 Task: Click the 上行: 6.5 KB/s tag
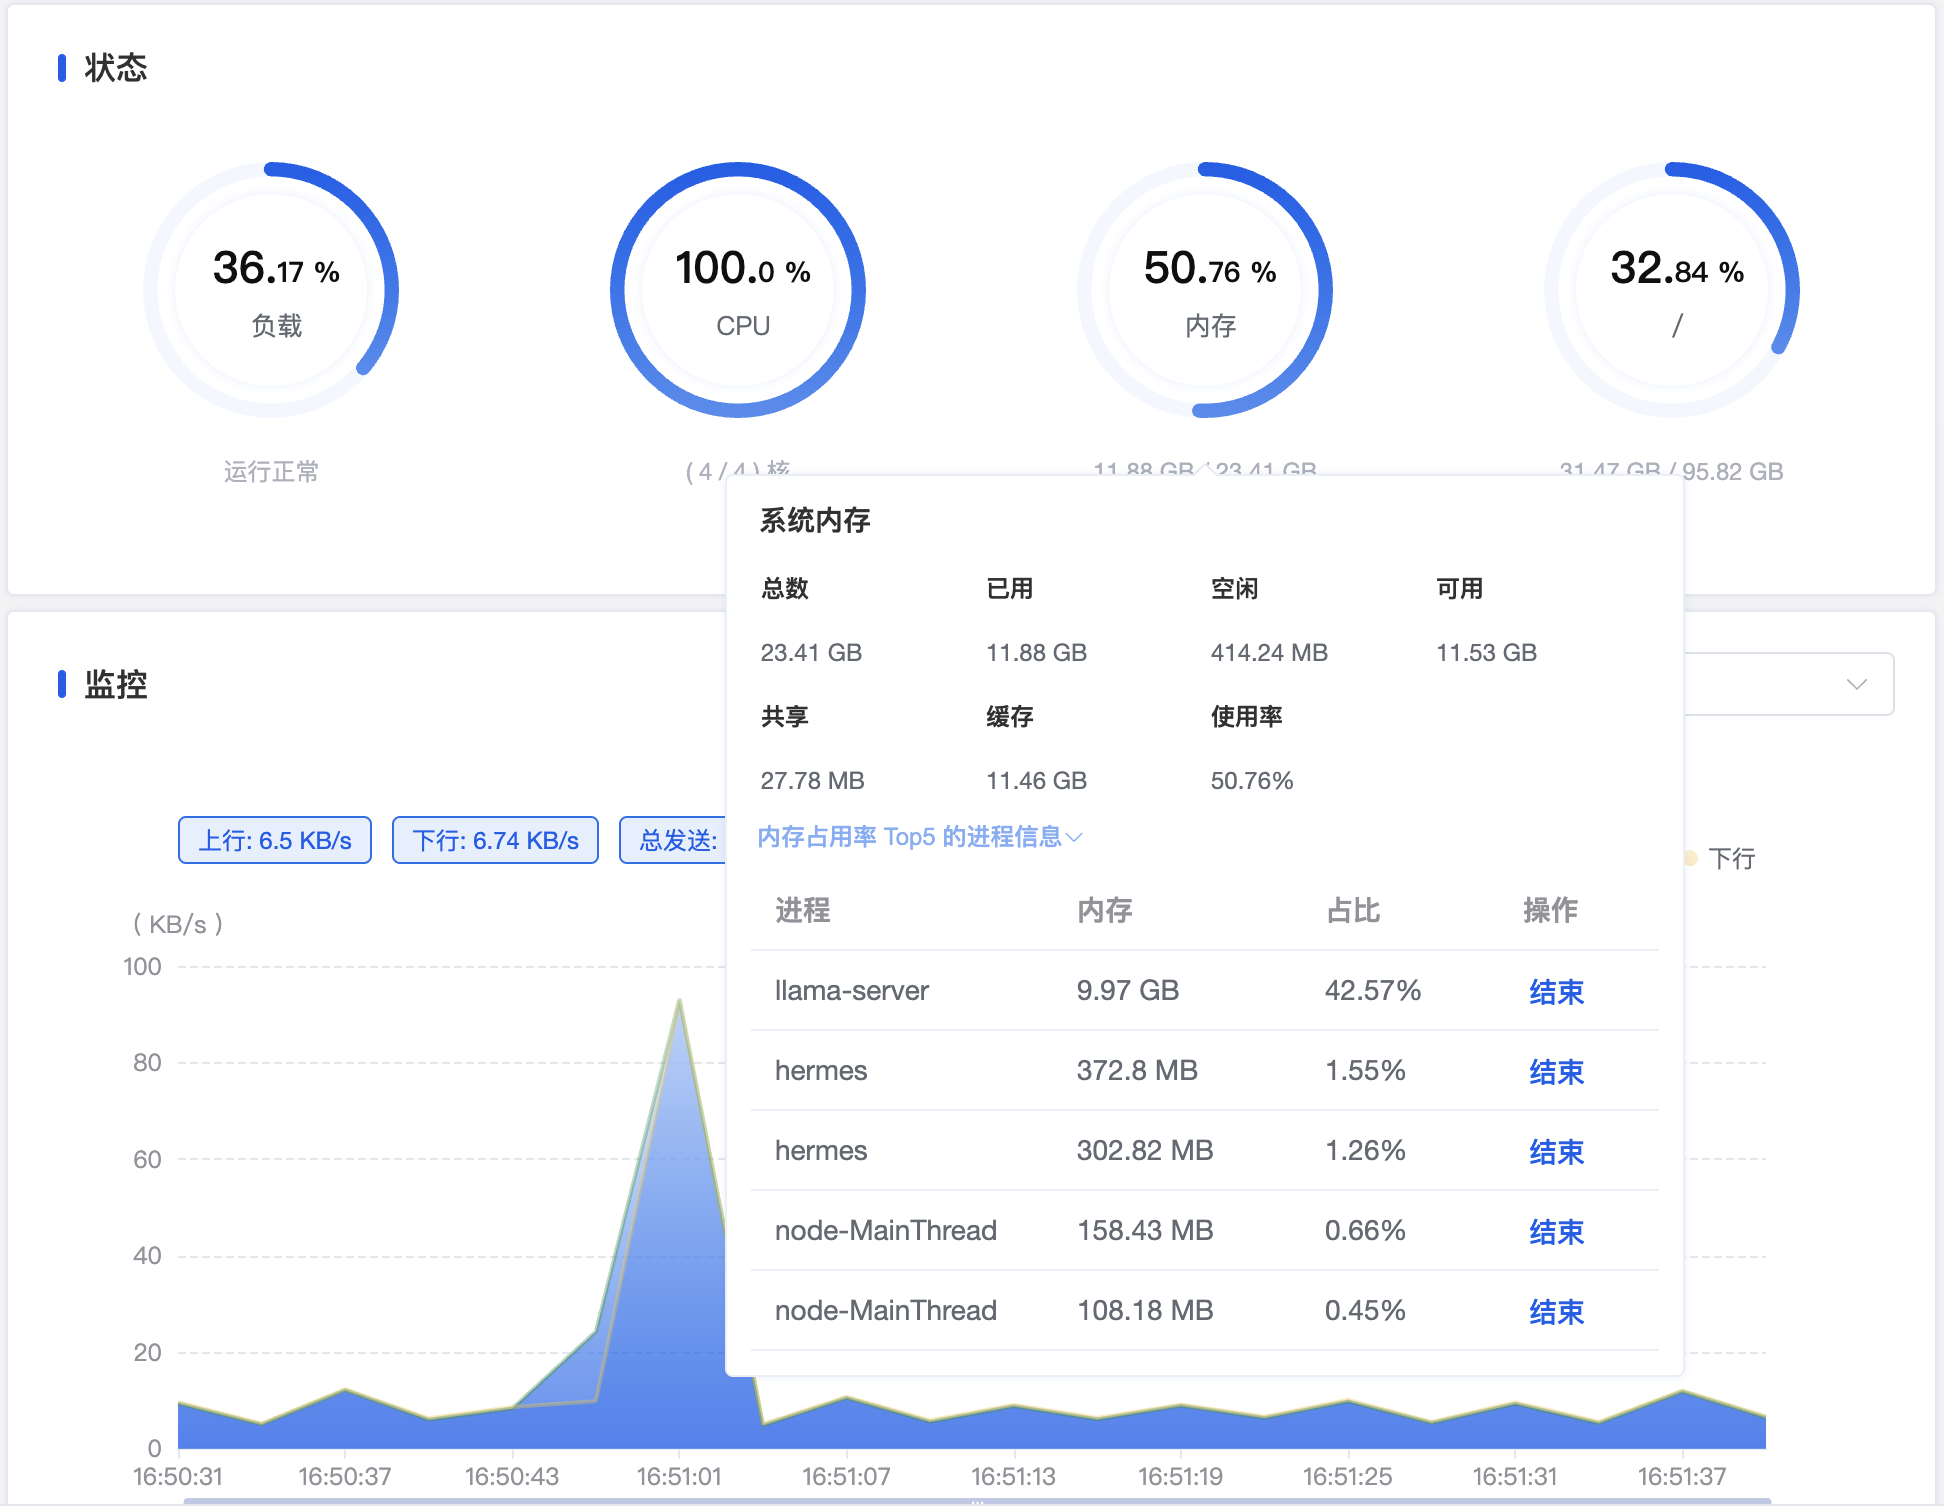[x=275, y=840]
